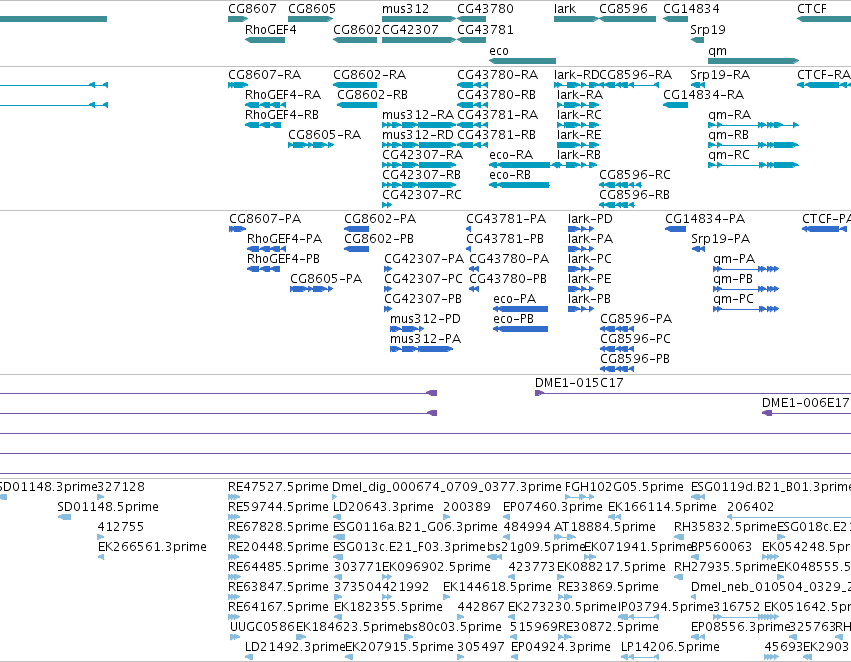The image size is (851, 662).
Task: Open the RhoGEF4-RB transcript label
Action: click(282, 114)
